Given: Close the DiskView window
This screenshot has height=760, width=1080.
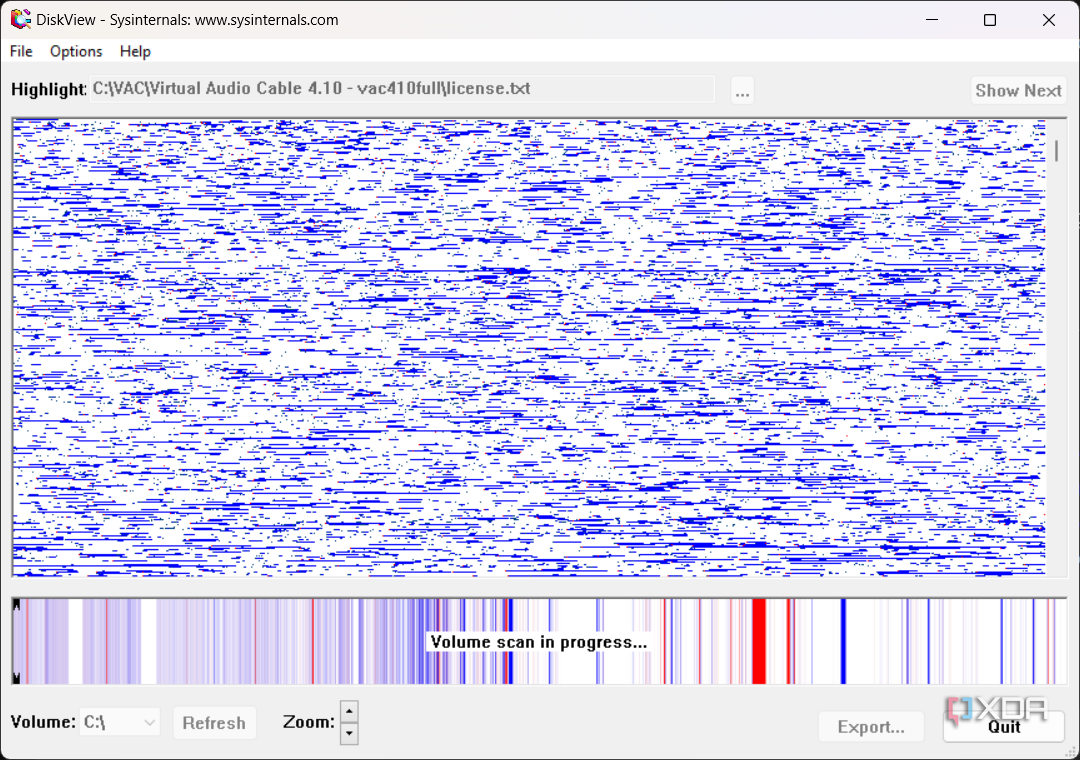Looking at the screenshot, I should pyautogui.click(x=1048, y=19).
